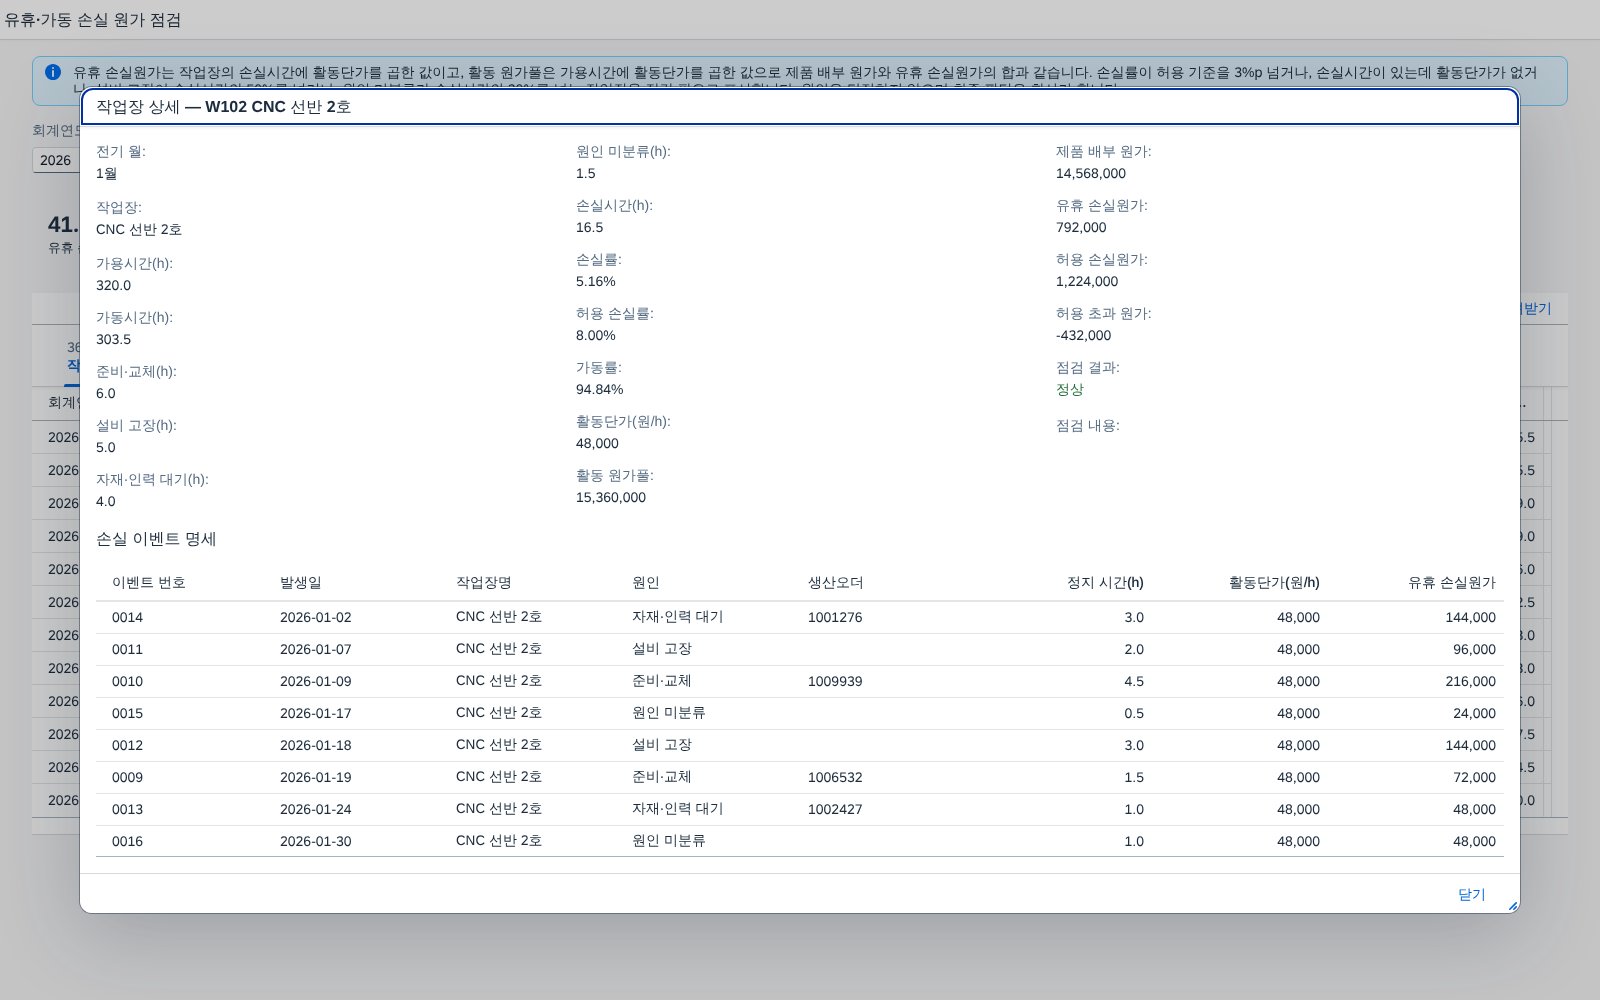This screenshot has width=1600, height=1000.
Task: Click the 가용시간 value 320.0
Action: point(114,285)
